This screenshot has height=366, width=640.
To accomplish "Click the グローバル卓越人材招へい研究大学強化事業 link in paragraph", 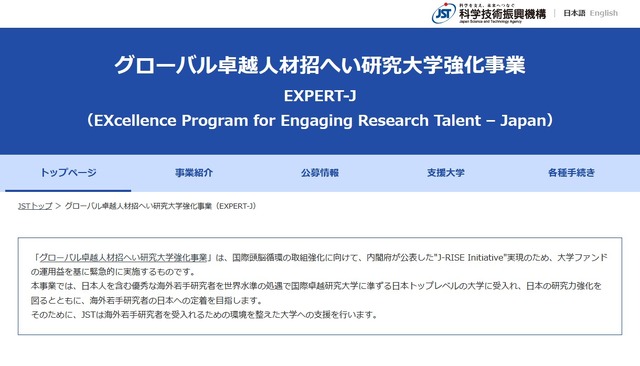I will coord(123,257).
